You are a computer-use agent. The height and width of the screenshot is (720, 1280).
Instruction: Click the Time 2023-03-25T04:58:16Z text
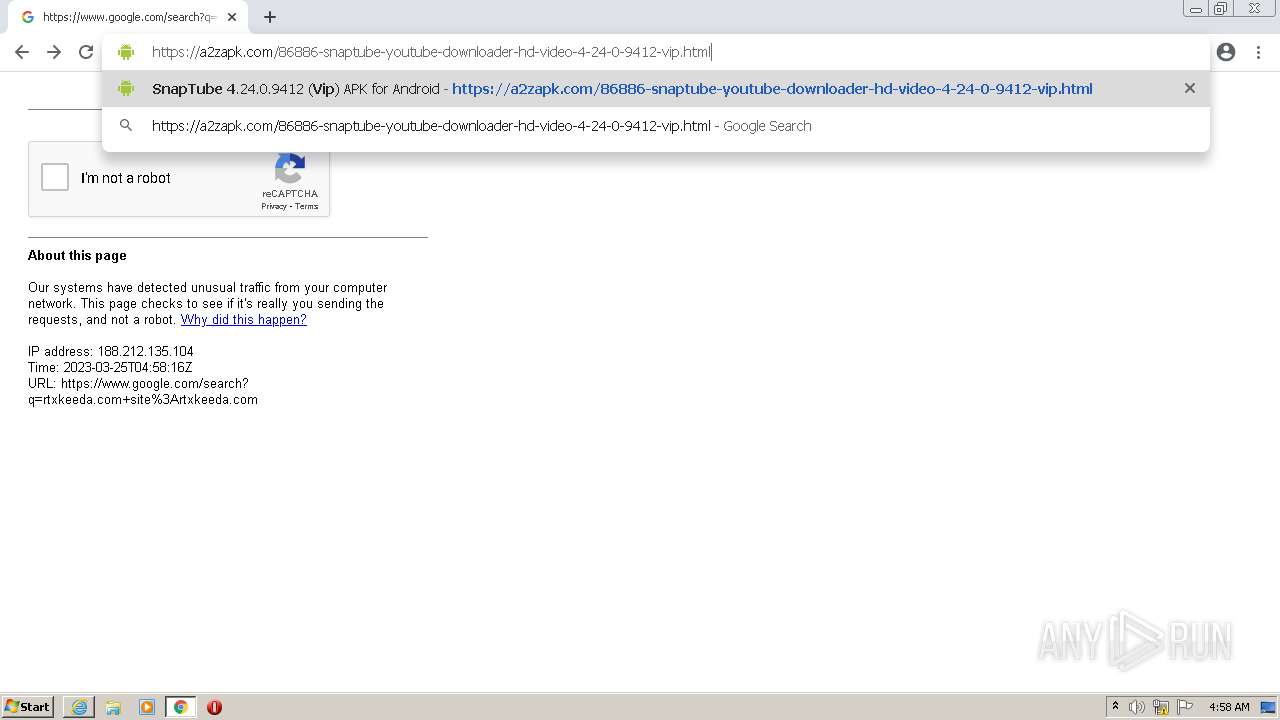pyautogui.click(x=110, y=368)
